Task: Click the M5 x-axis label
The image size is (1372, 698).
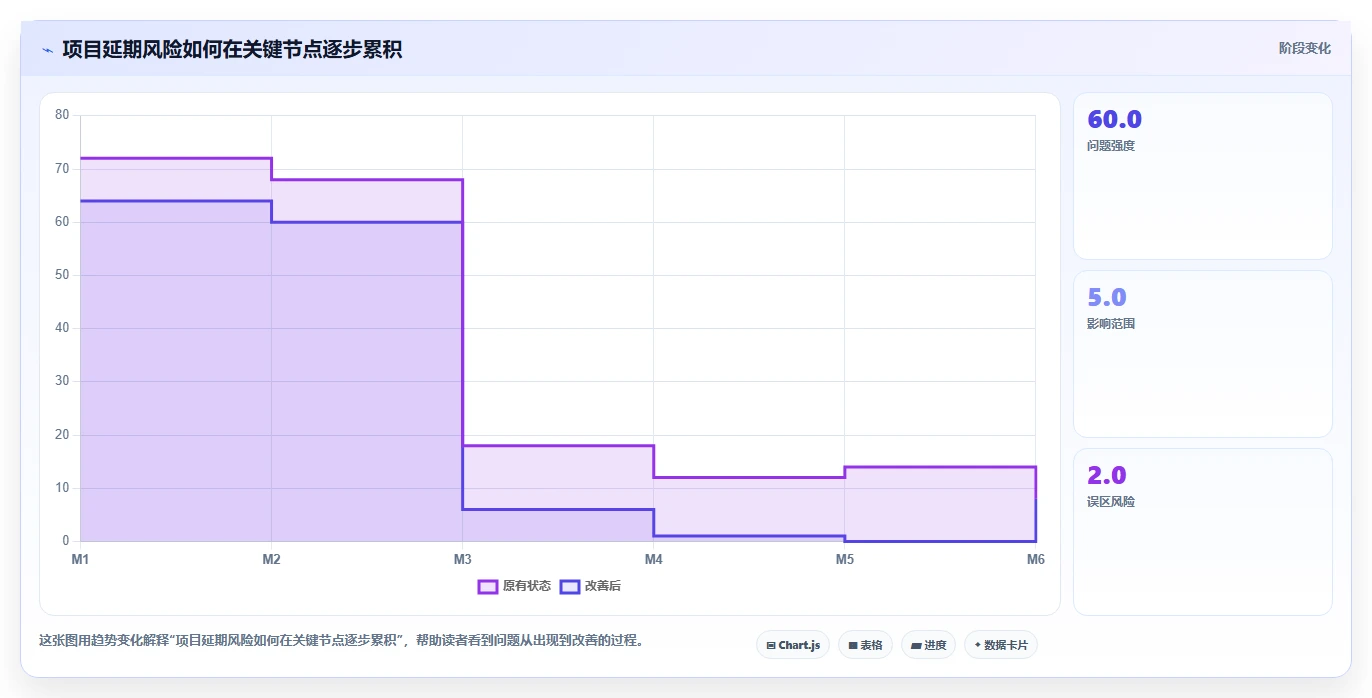Action: [x=844, y=559]
